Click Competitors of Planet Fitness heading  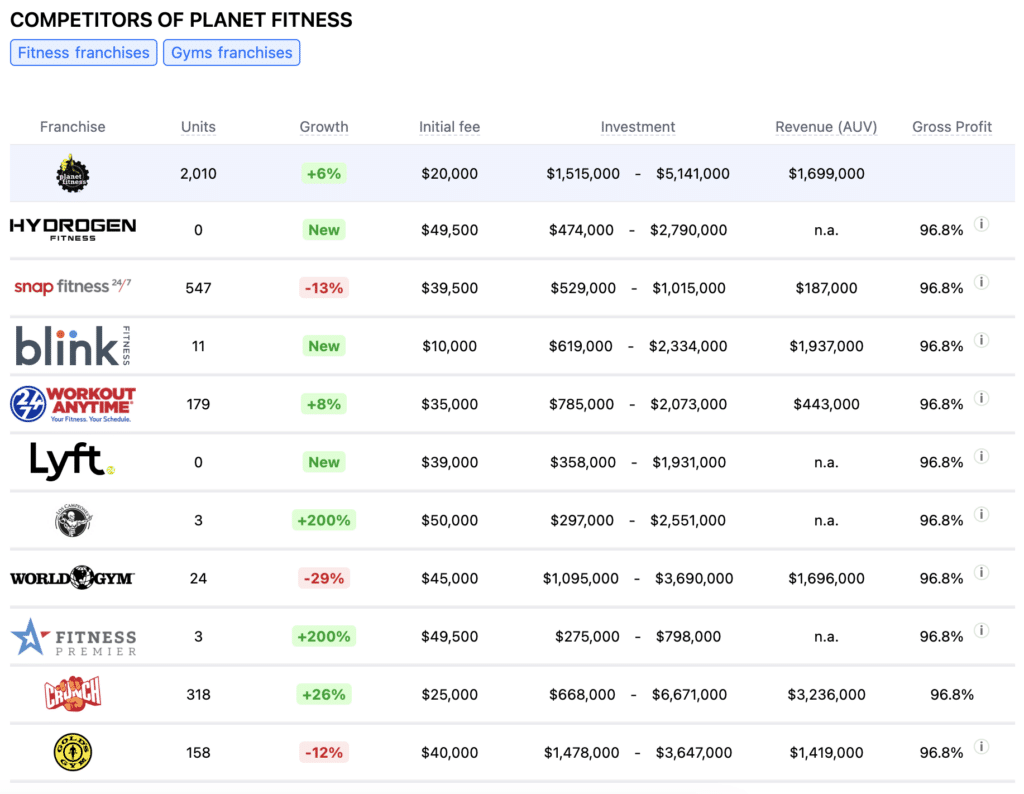tap(181, 20)
